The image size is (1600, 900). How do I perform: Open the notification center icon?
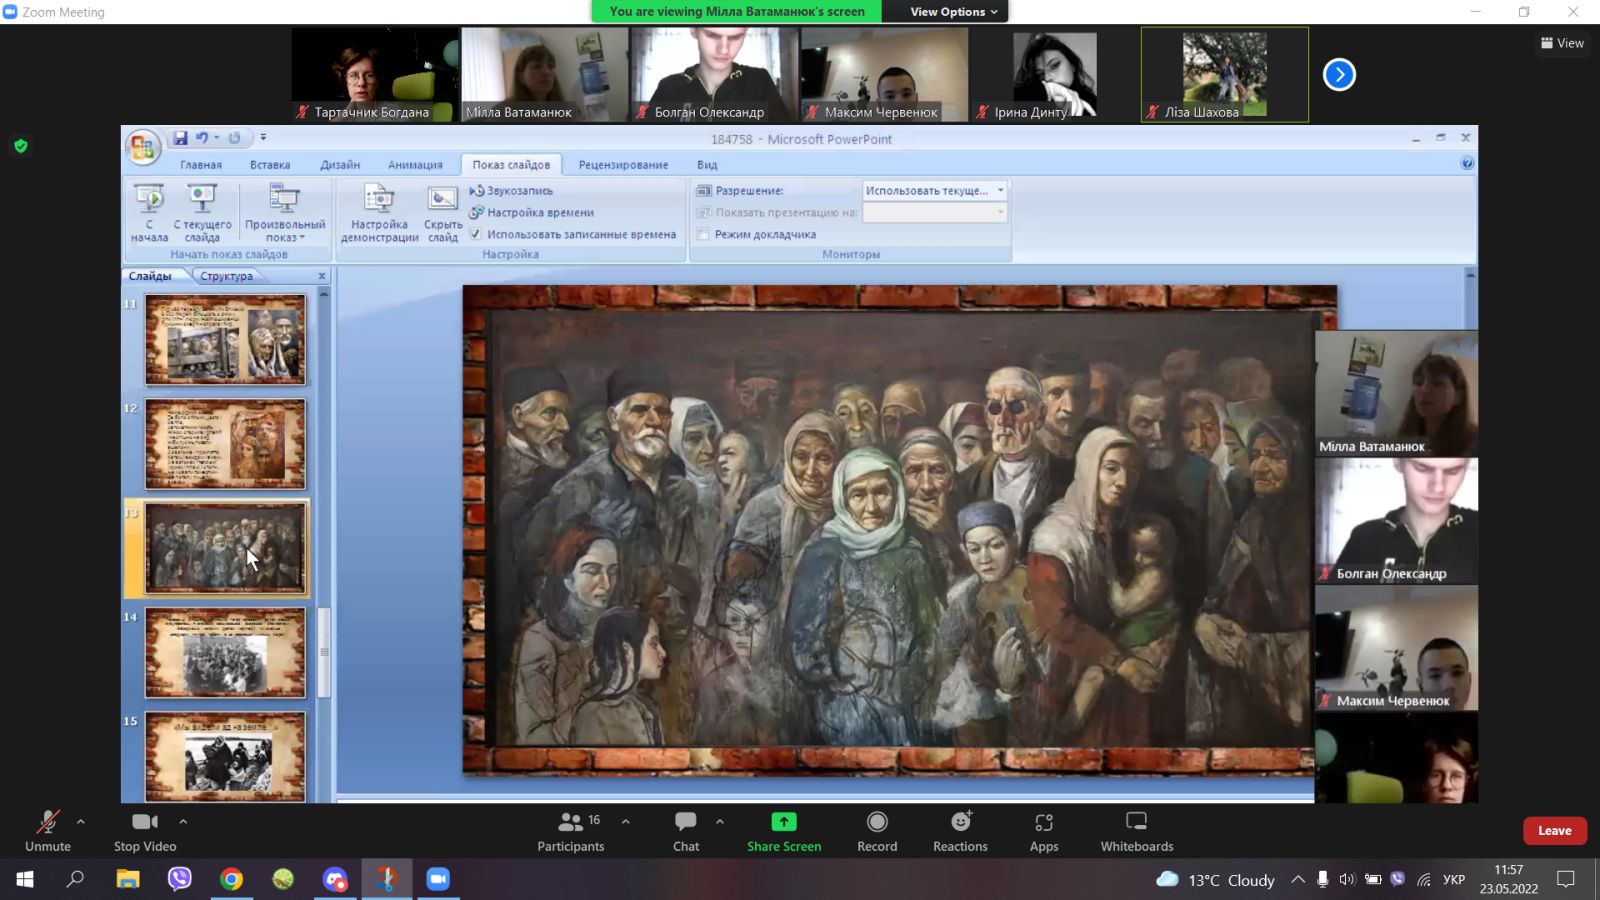pos(1566,880)
